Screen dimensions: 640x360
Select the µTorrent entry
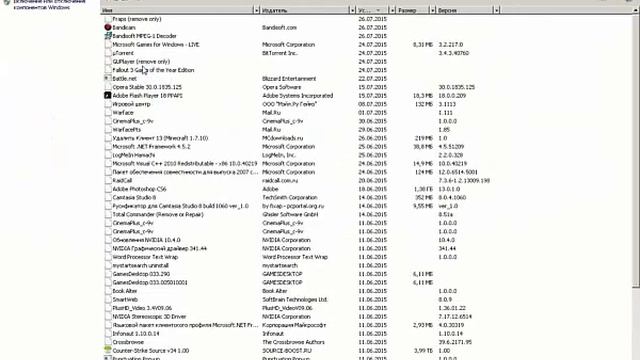click(x=123, y=53)
